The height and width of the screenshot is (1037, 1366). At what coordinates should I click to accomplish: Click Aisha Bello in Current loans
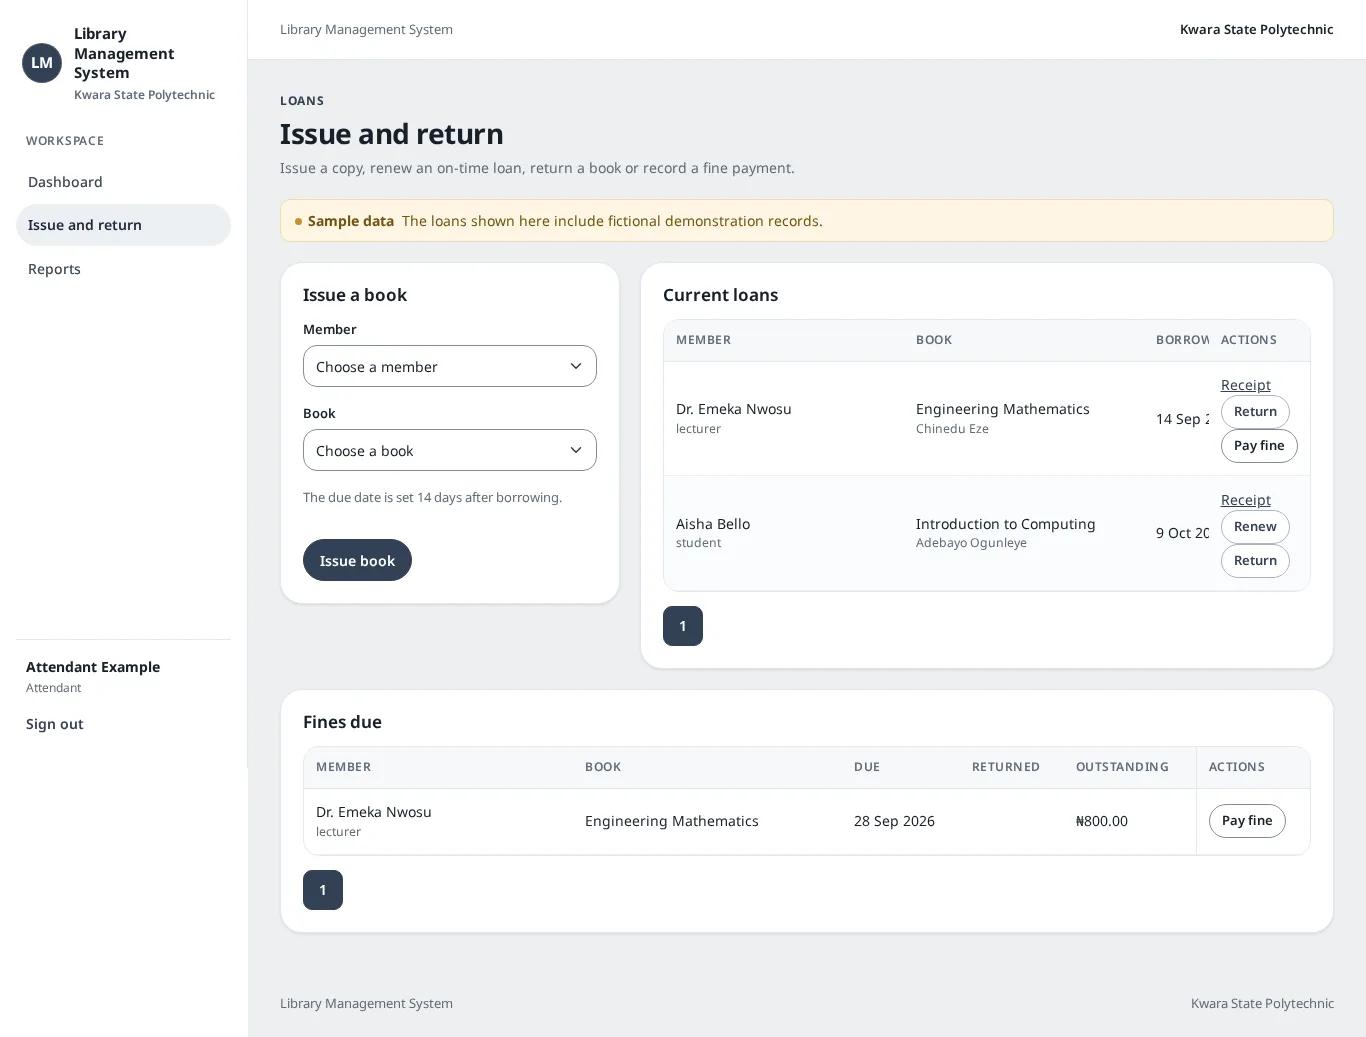point(713,524)
